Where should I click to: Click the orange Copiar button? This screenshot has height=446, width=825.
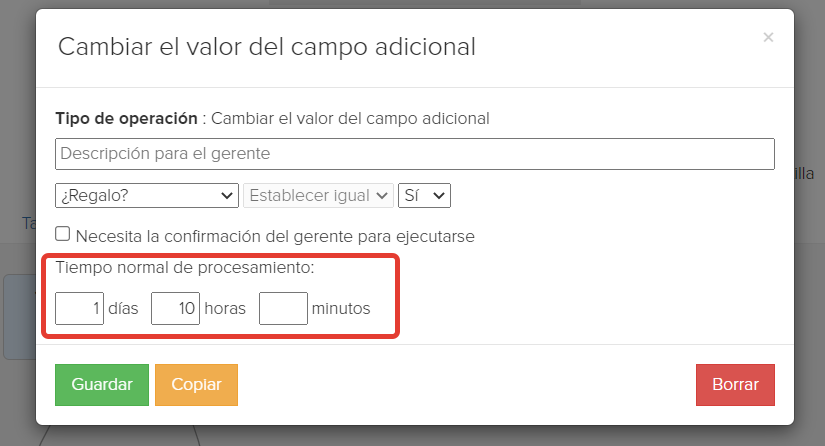pyautogui.click(x=196, y=385)
